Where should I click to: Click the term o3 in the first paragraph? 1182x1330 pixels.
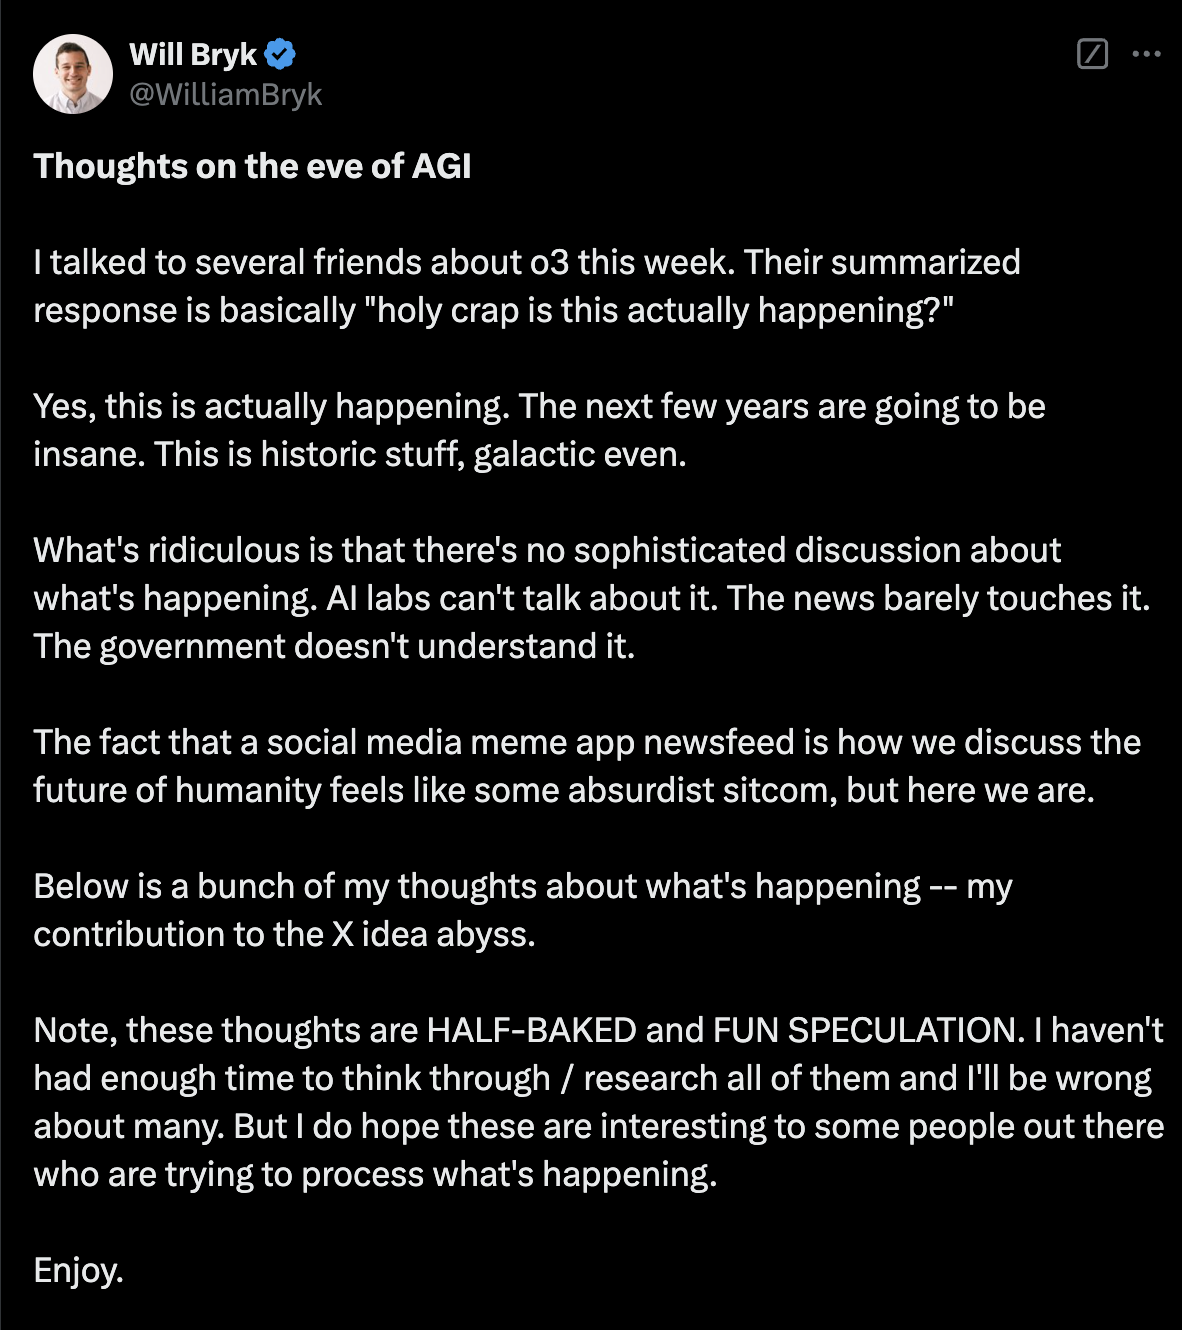pos(549,263)
